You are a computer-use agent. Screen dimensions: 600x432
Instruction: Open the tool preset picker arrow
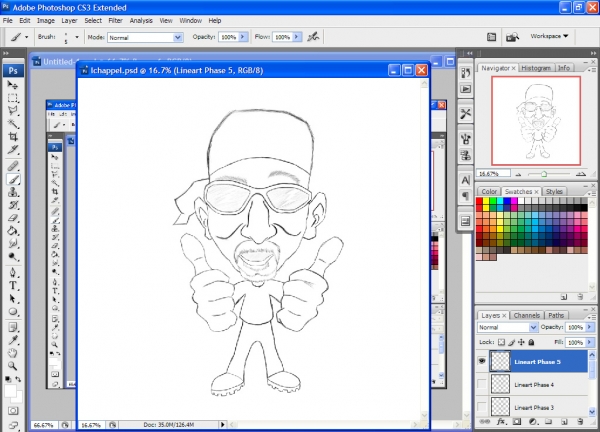(26, 37)
